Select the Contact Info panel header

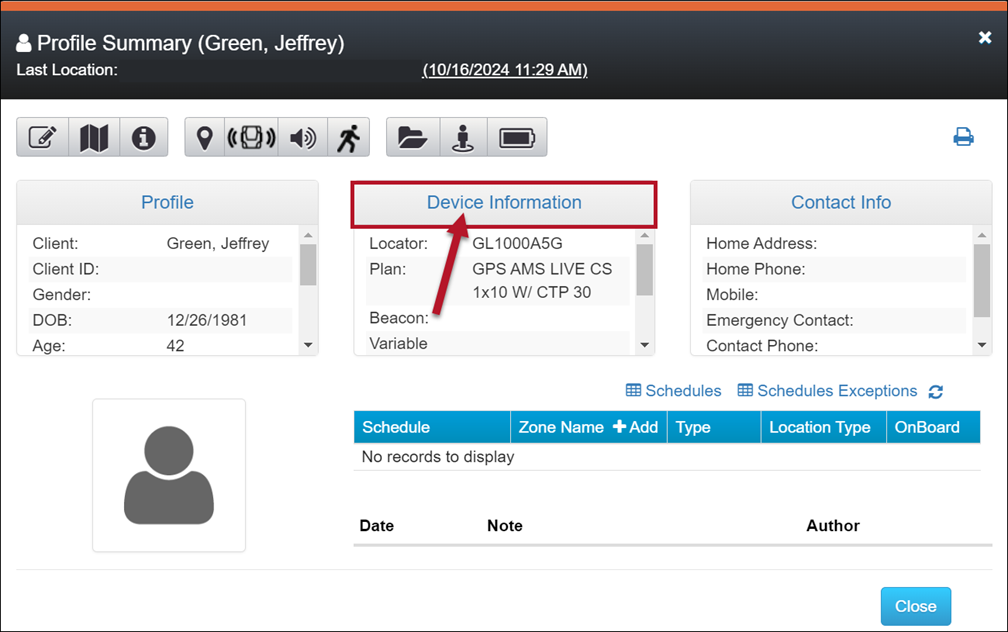pyautogui.click(x=840, y=203)
